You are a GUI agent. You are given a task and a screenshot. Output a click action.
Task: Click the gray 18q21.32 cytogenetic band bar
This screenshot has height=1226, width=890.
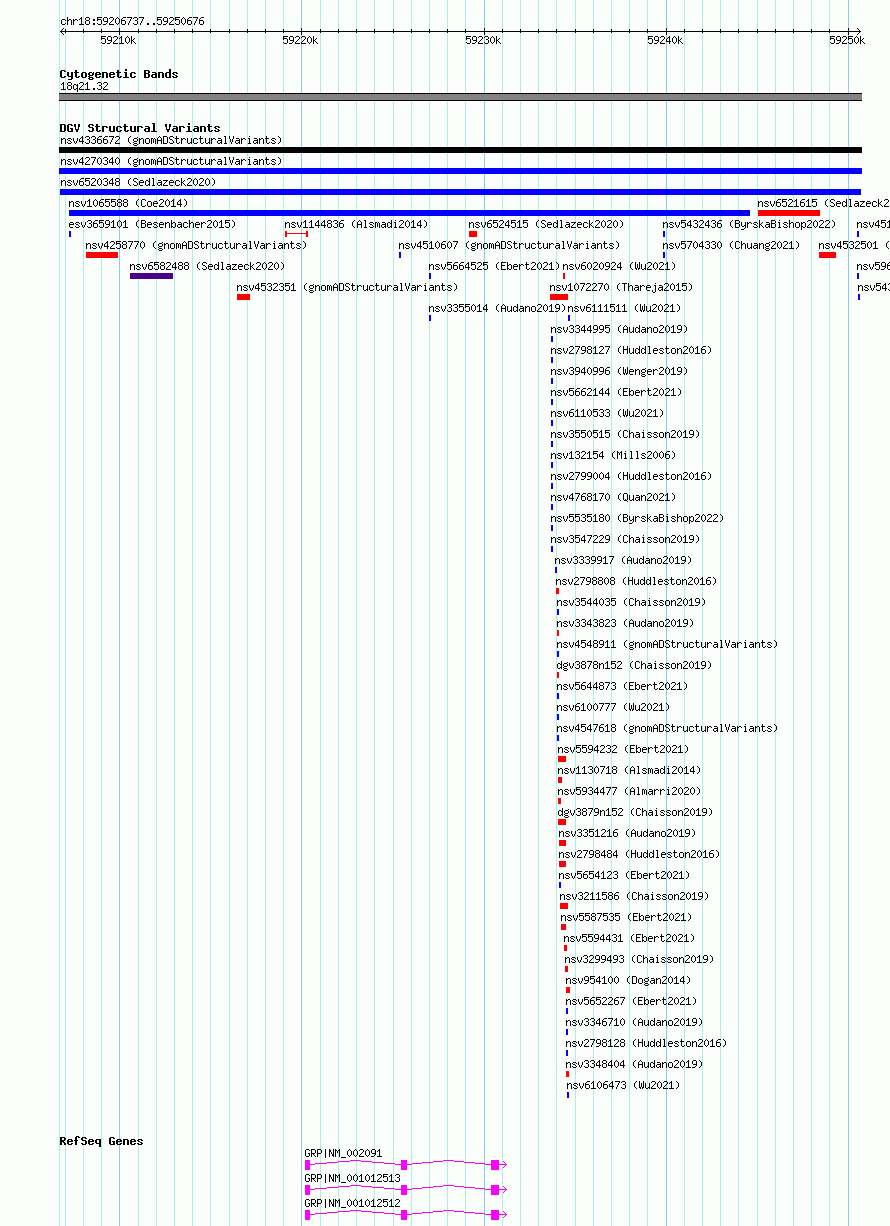click(x=461, y=97)
